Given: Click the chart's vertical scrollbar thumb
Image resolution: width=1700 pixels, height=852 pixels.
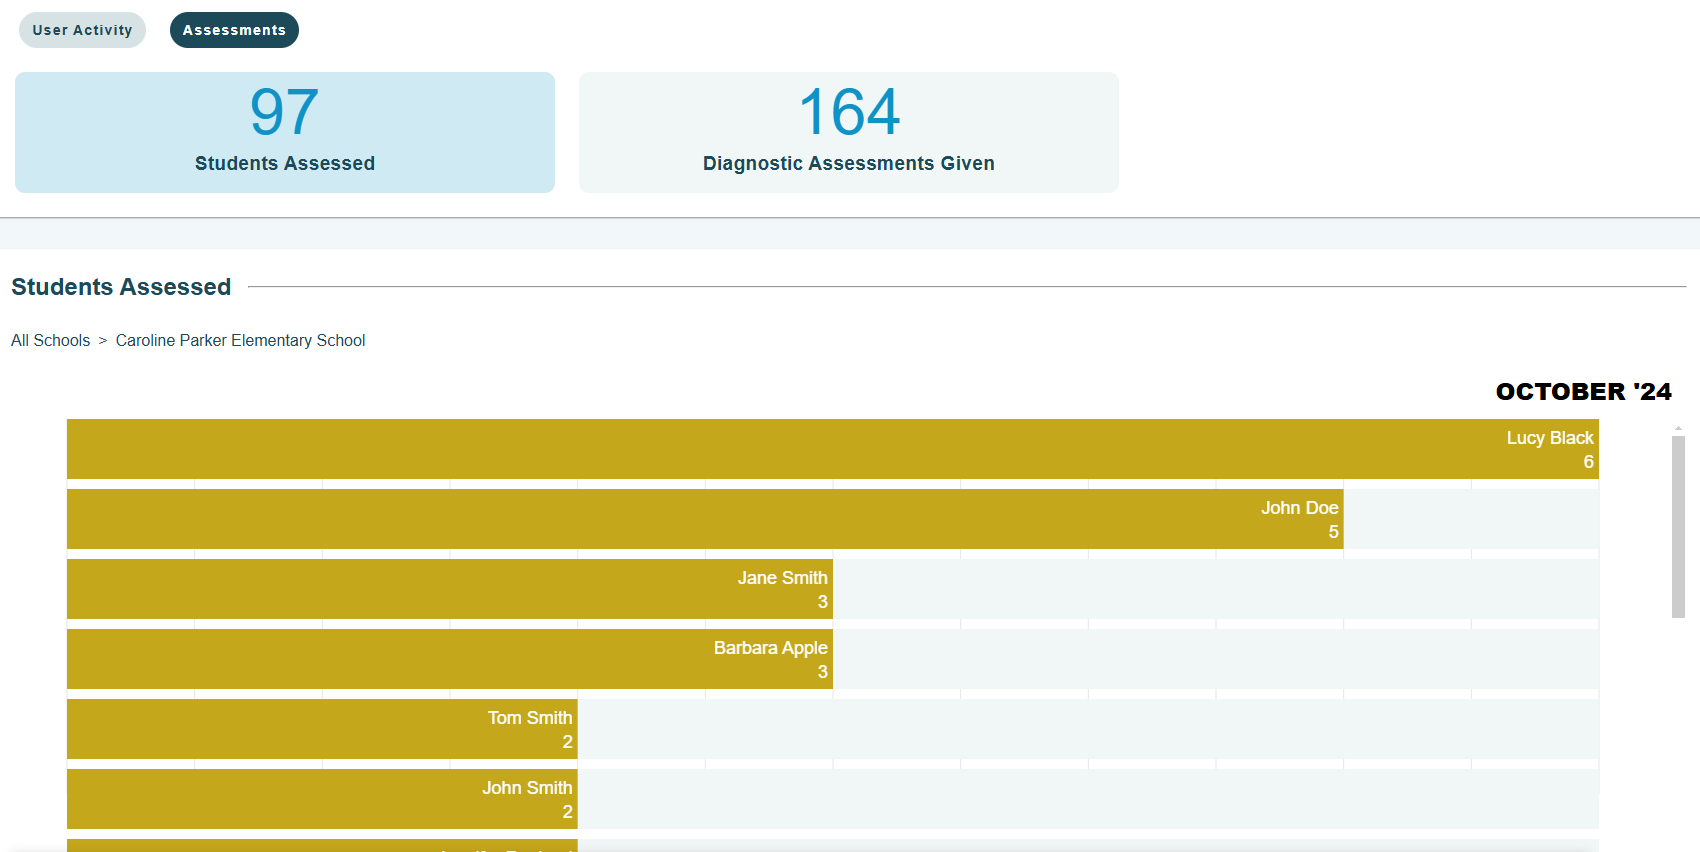Looking at the screenshot, I should point(1678,527).
